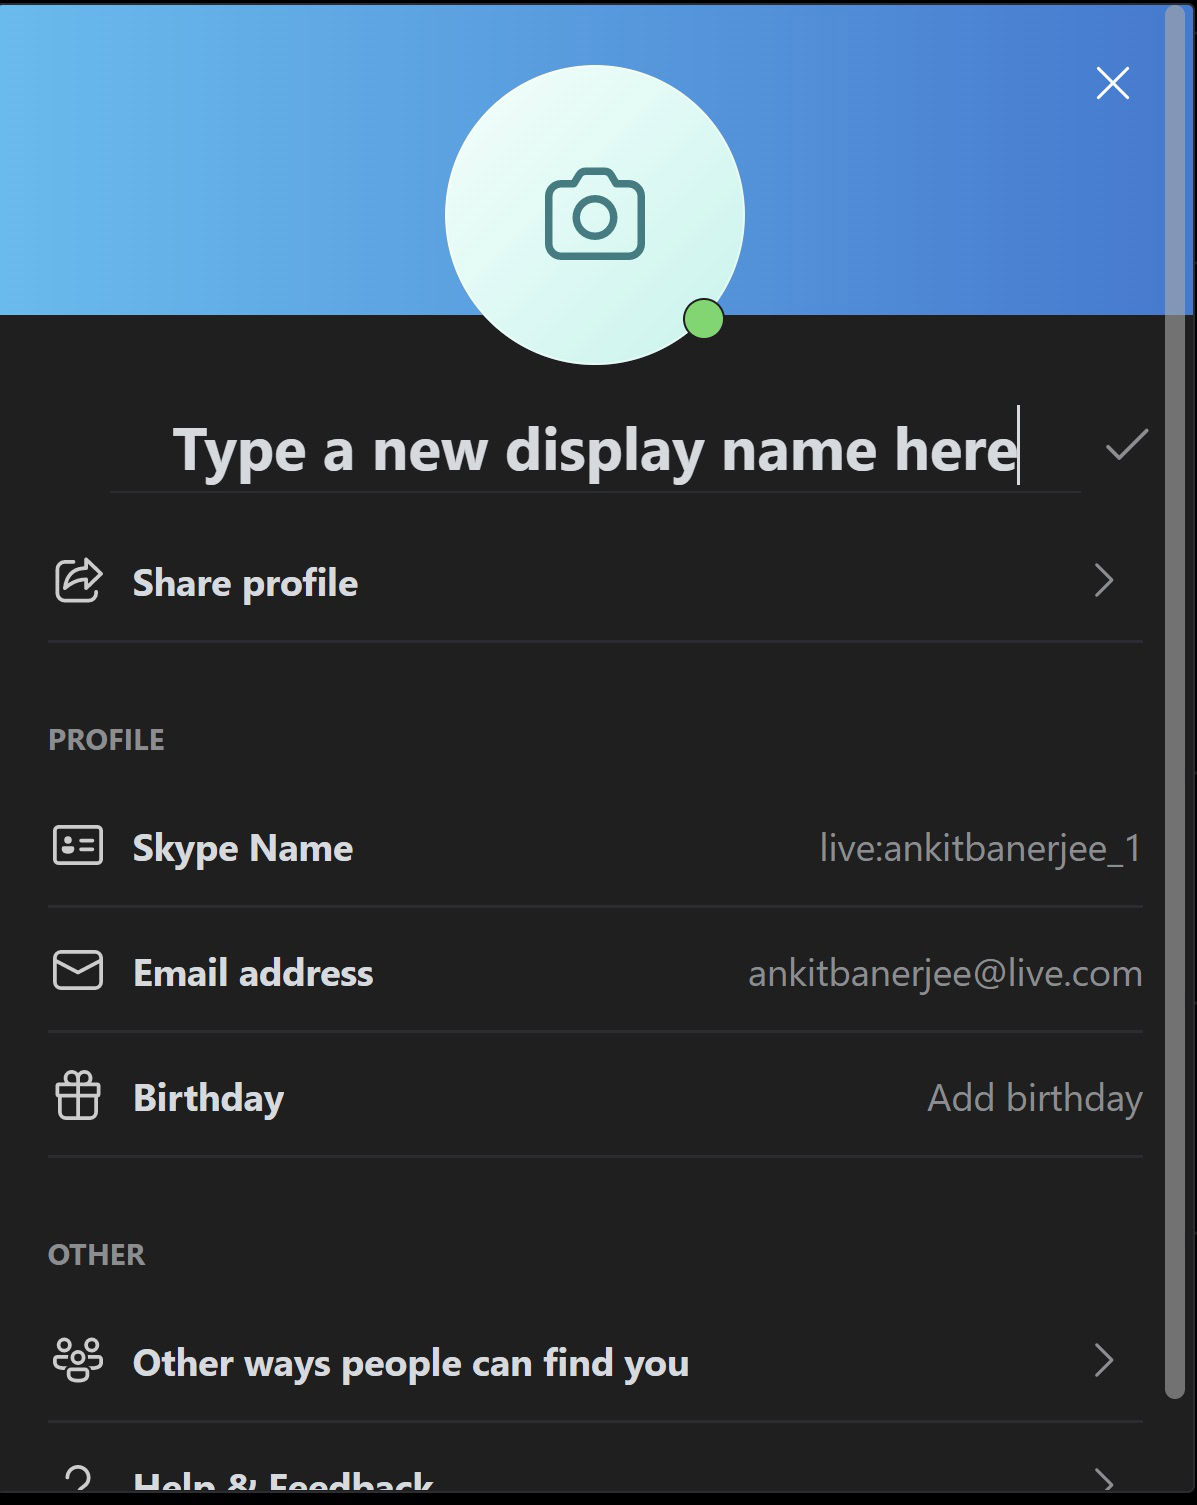Expand Other ways people can find you
Viewport: 1197px width, 1505px height.
(1105, 1361)
